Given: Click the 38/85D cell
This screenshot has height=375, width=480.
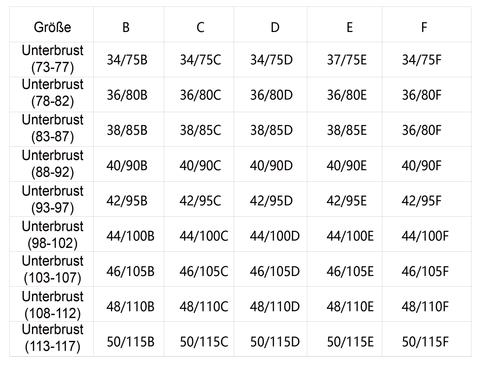Looking at the screenshot, I should tap(271, 130).
